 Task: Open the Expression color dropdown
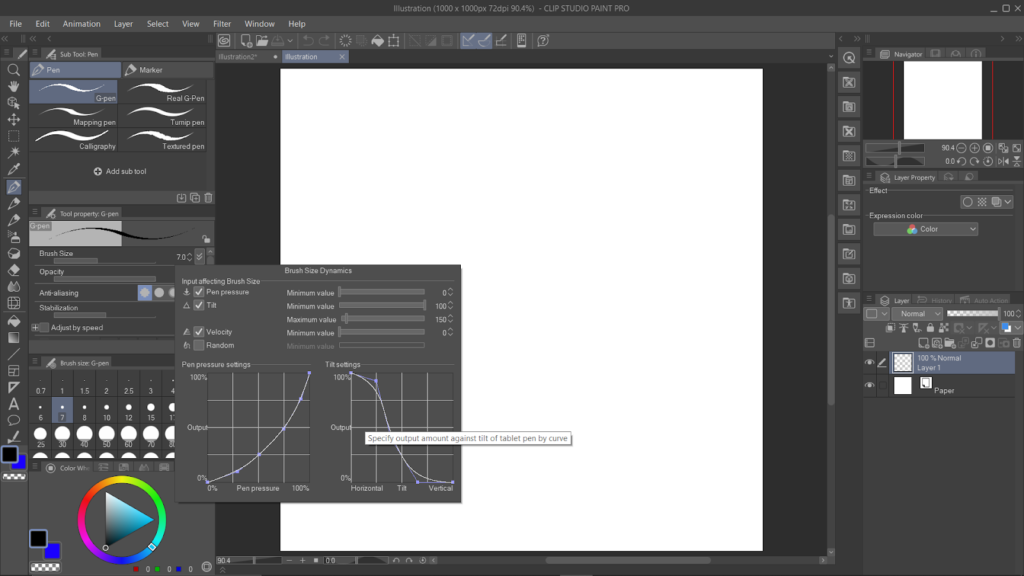coord(925,229)
